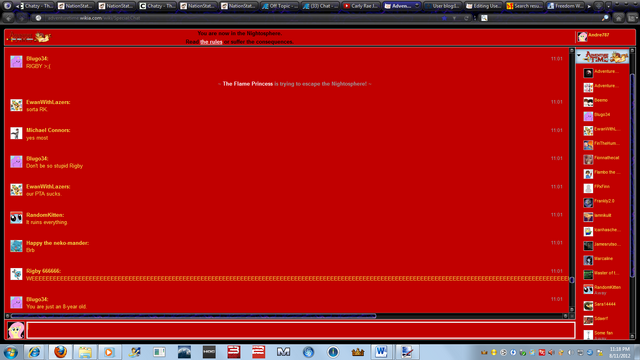Select Flambo the ... in the user list
Image resolution: width=640 pixels, height=360 pixels.
click(x=602, y=174)
